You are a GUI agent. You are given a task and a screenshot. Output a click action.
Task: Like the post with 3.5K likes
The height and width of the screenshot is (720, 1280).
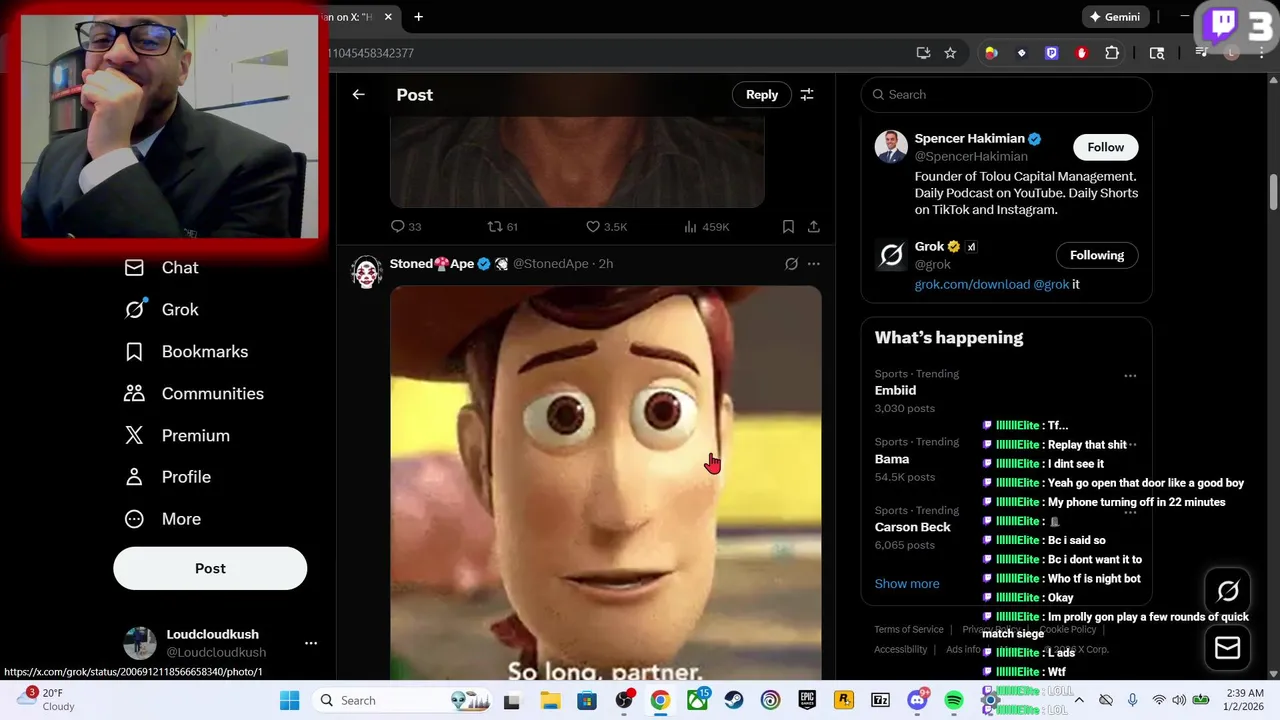tap(592, 227)
